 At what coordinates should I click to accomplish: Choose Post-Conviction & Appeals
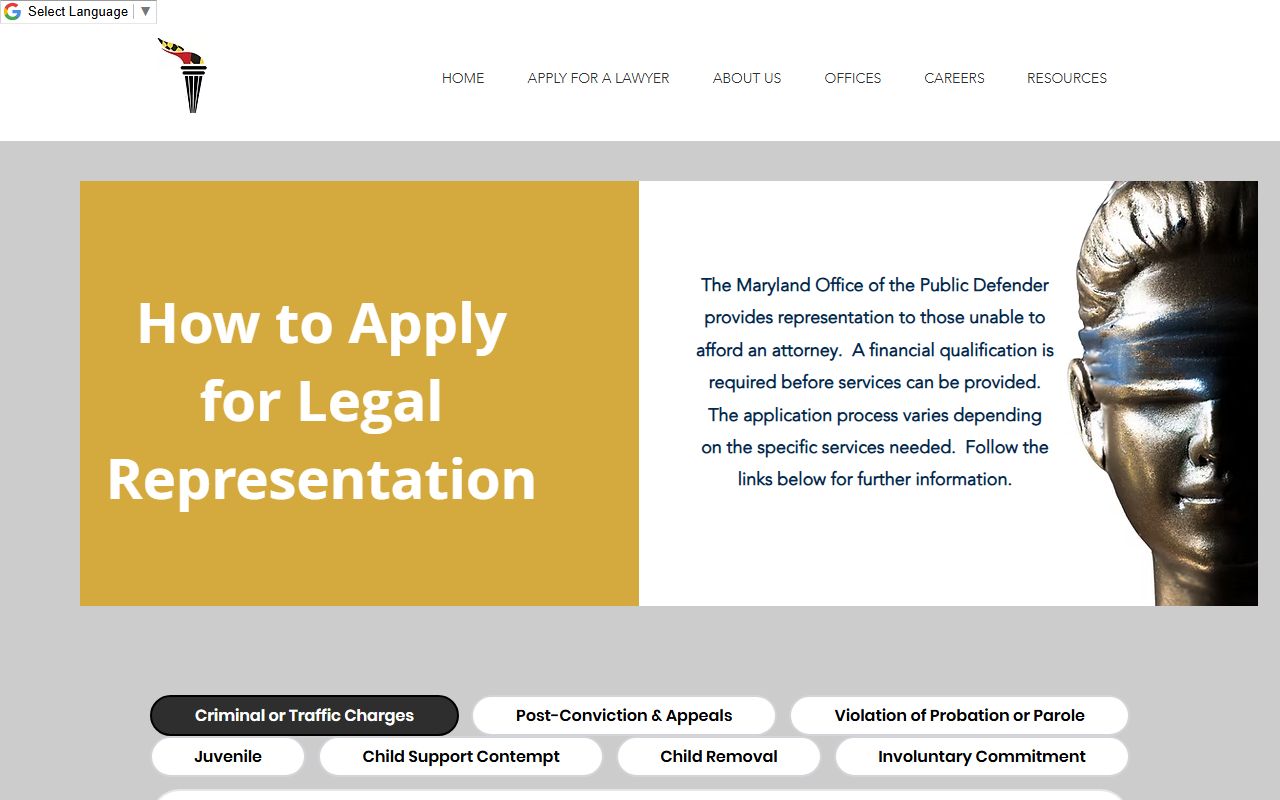click(624, 716)
